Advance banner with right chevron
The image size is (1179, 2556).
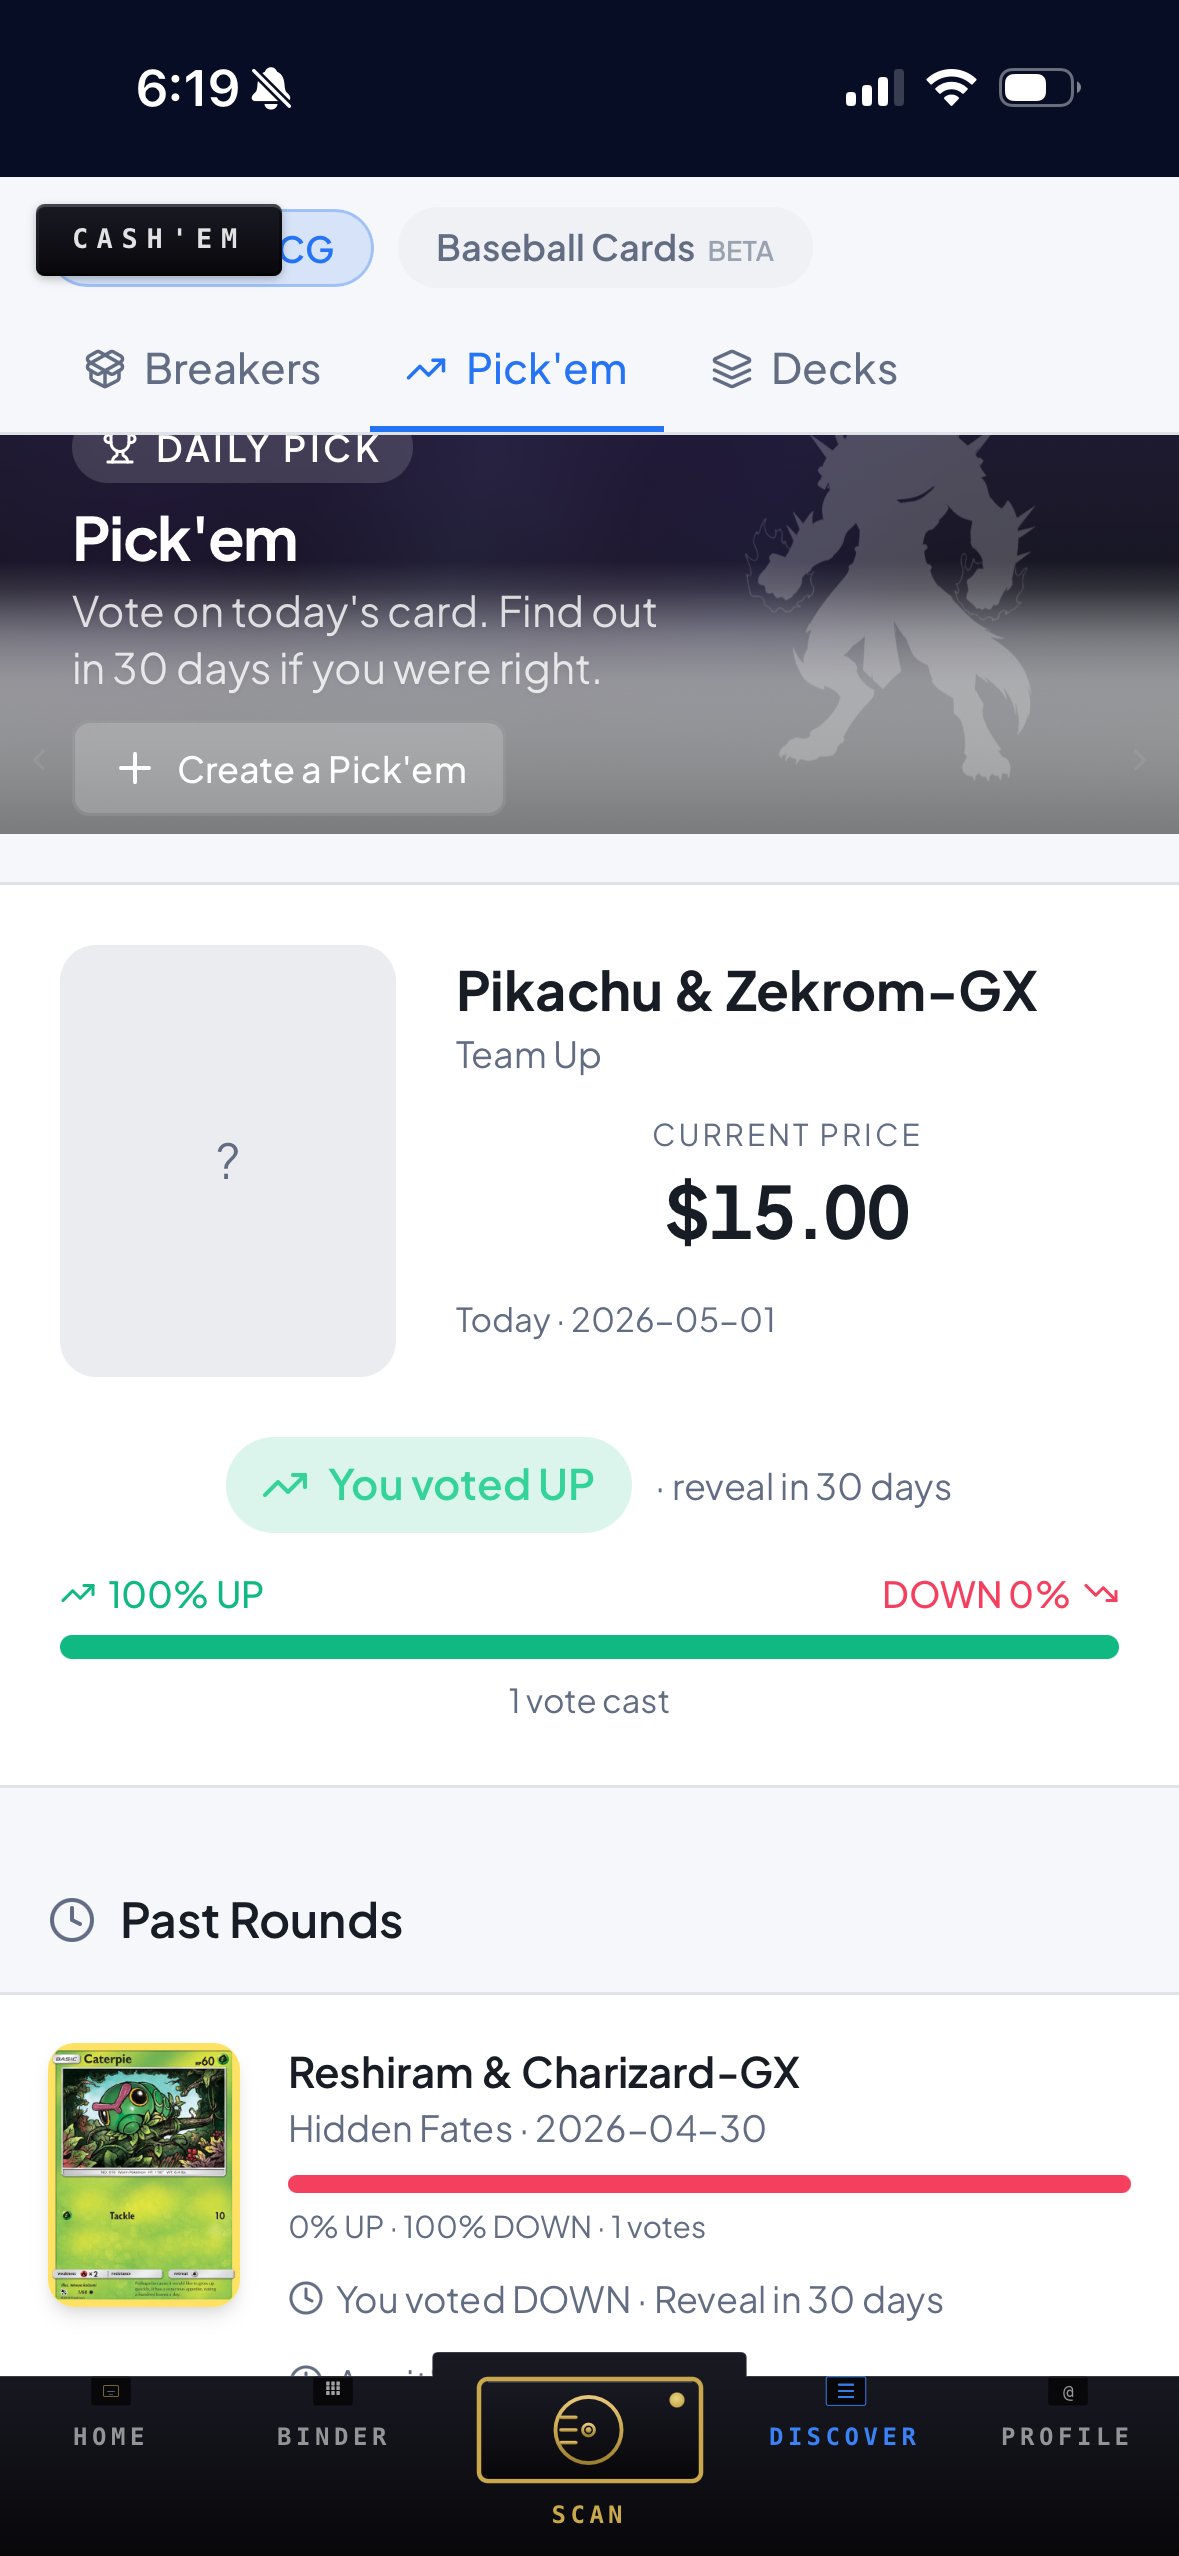1140,760
